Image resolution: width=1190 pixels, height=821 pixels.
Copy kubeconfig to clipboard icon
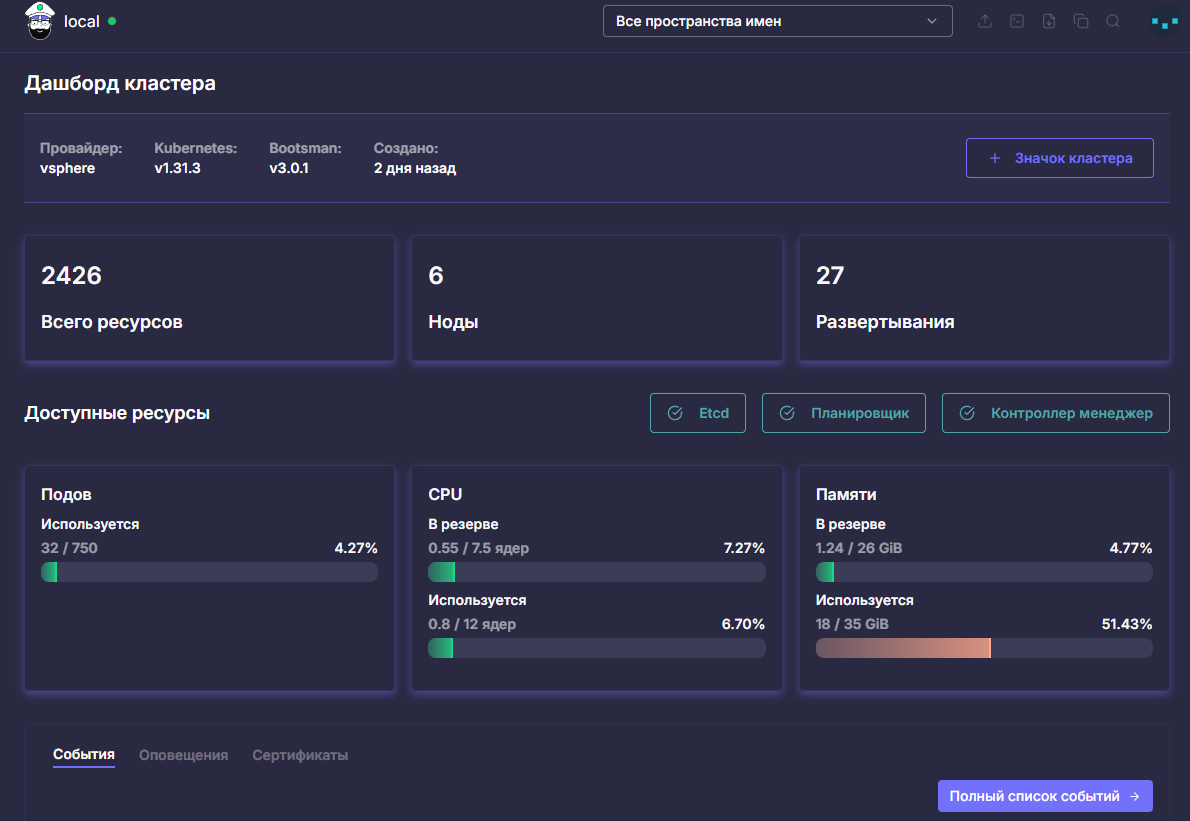[x=1081, y=21]
